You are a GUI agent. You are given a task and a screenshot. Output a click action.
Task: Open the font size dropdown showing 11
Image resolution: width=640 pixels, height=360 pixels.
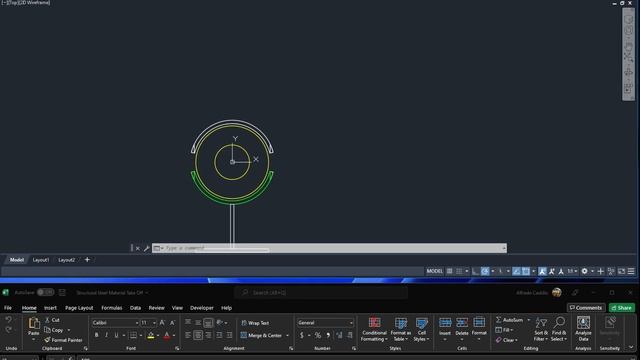tap(154, 323)
